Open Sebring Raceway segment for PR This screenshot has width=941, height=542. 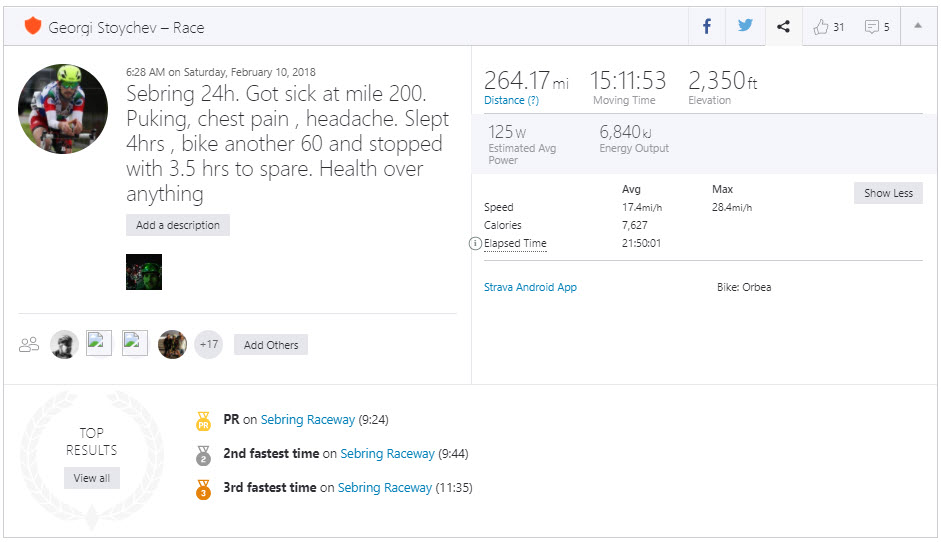point(308,420)
